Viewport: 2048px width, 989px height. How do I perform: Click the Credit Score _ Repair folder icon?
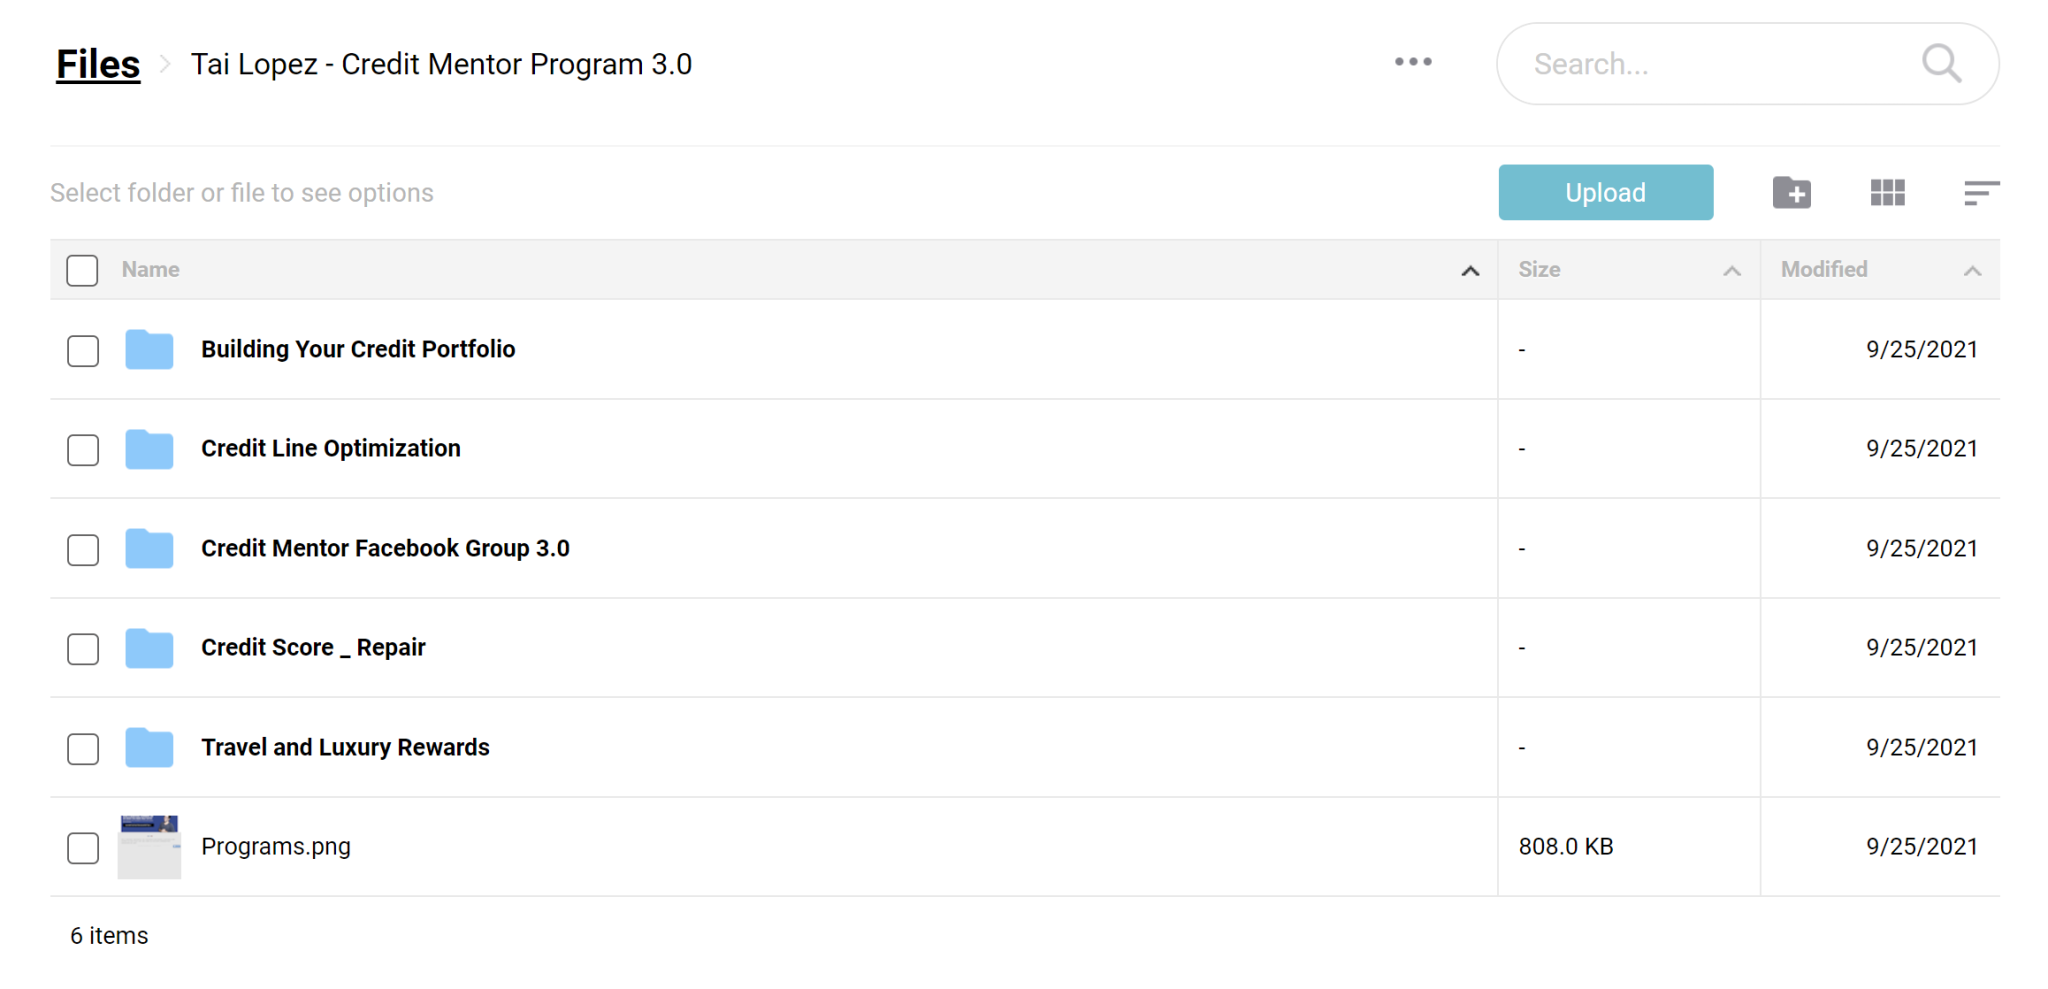click(x=149, y=648)
